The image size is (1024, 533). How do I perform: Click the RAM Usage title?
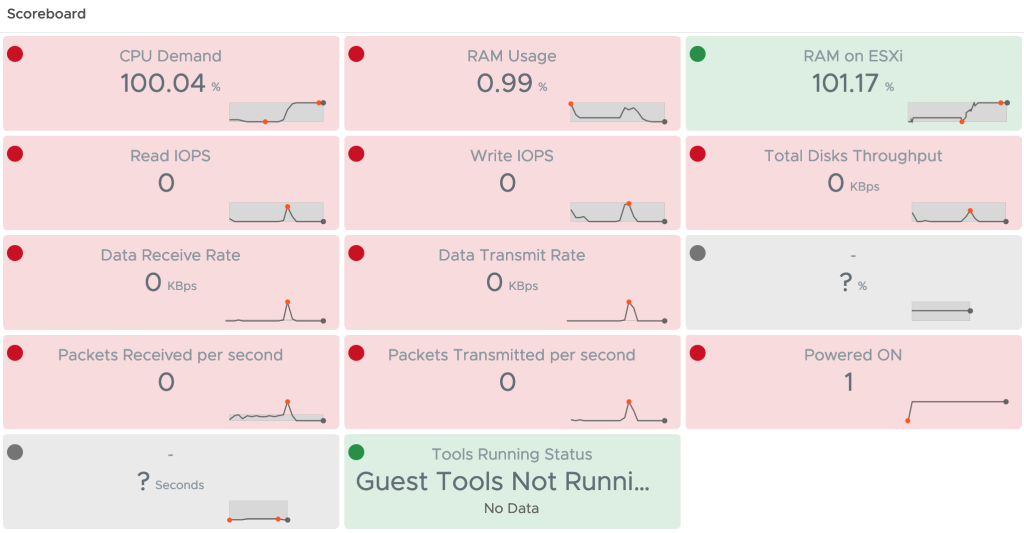coord(512,56)
